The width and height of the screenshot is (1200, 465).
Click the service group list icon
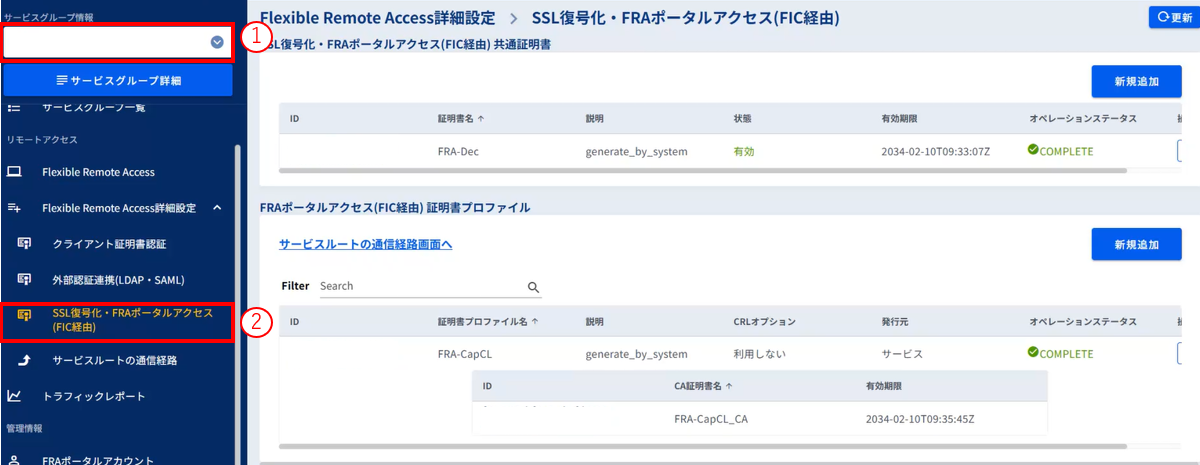point(14,107)
